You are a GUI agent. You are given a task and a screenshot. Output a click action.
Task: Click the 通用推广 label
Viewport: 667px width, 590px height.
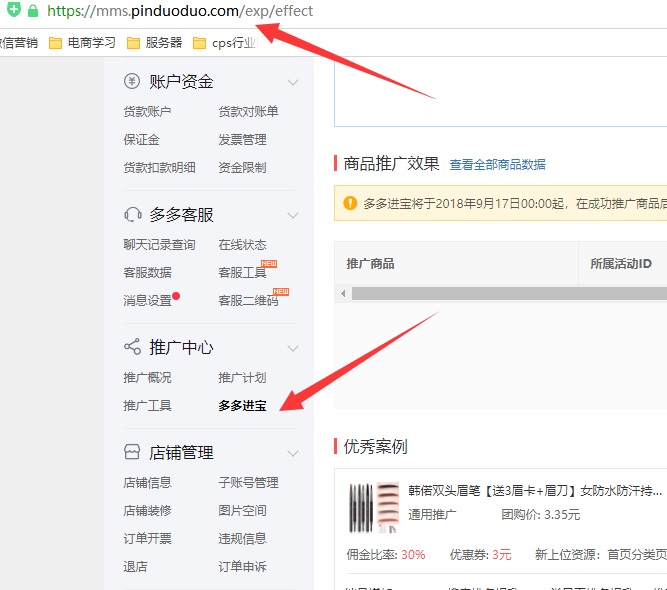point(432,515)
